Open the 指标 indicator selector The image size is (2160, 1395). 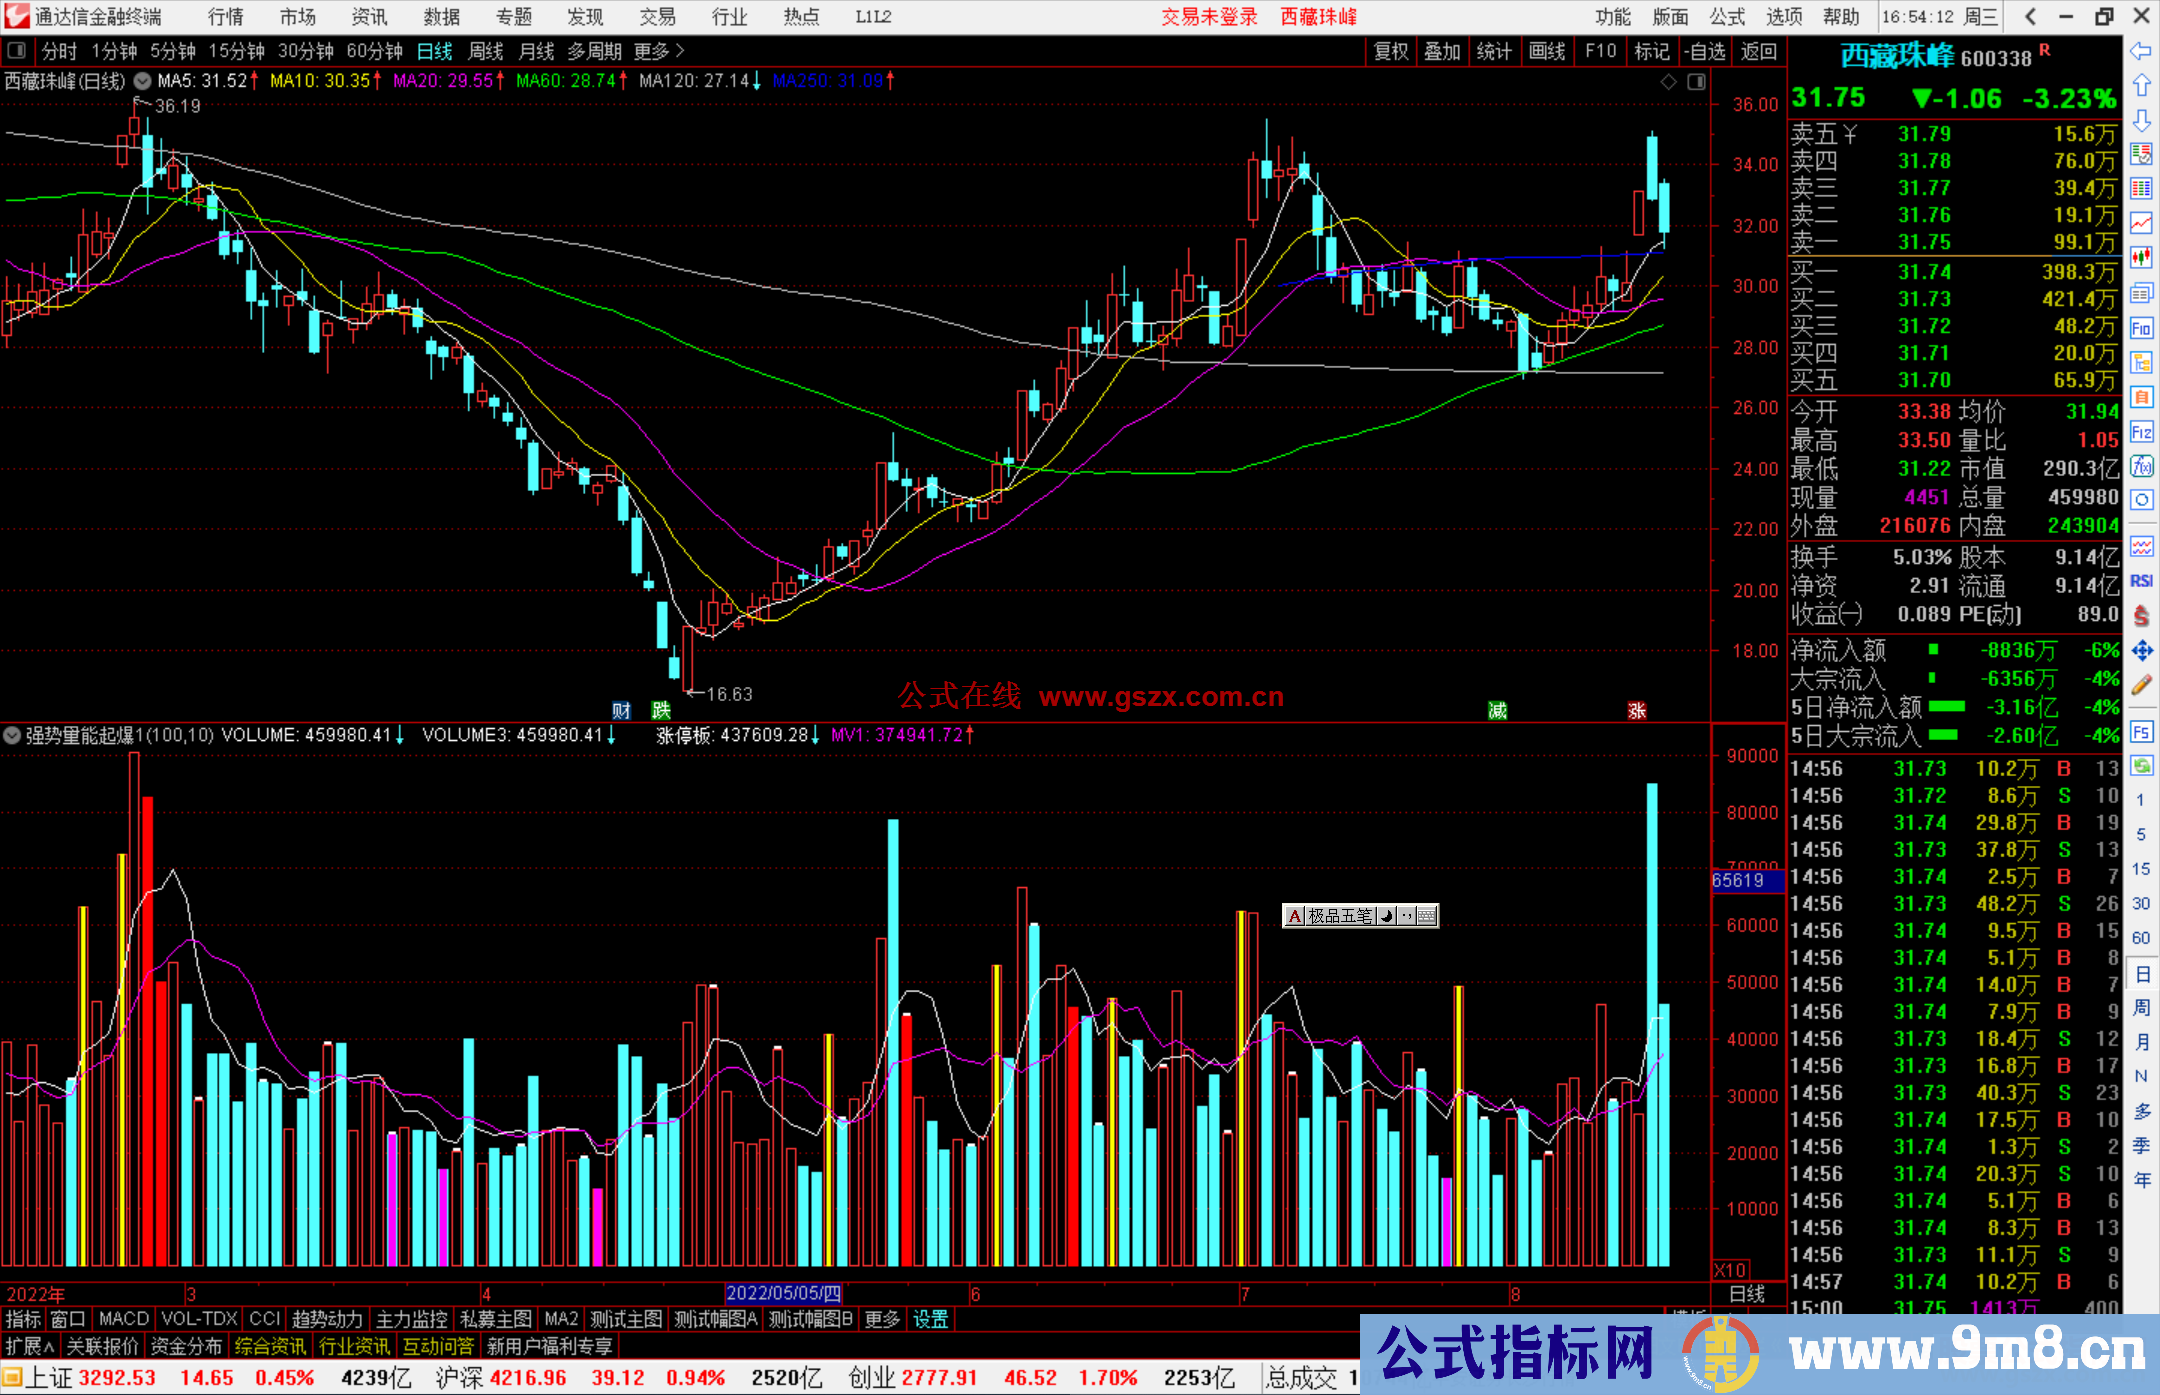click(x=23, y=1319)
